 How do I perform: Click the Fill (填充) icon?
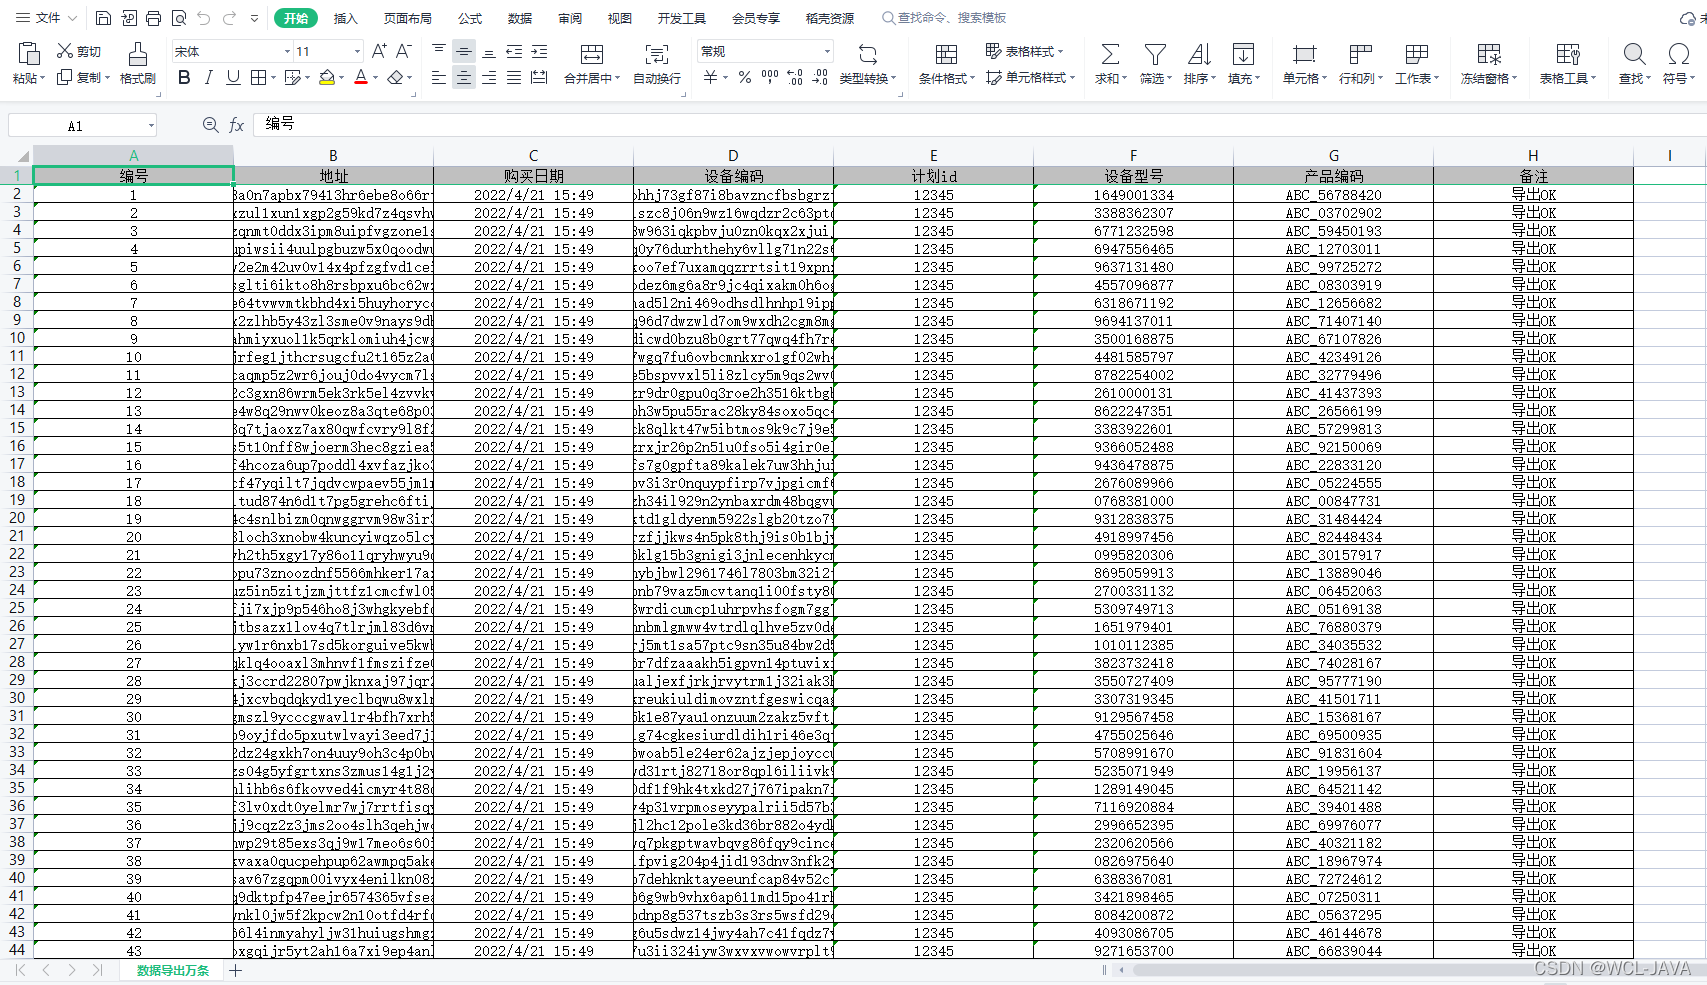pos(1243,54)
